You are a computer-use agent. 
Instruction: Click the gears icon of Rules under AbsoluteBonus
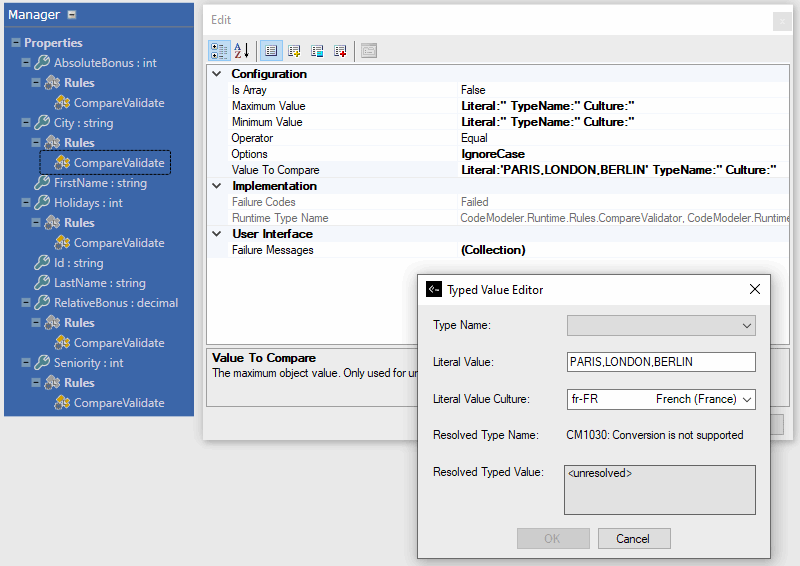(x=53, y=83)
